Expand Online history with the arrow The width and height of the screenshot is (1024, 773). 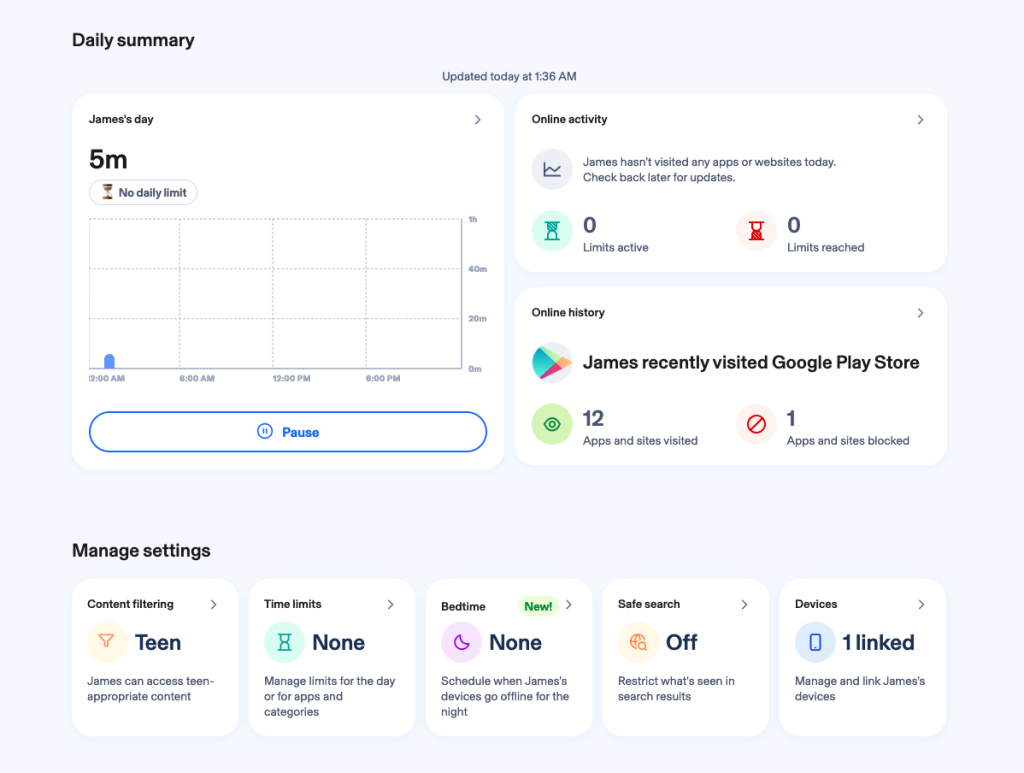click(920, 313)
